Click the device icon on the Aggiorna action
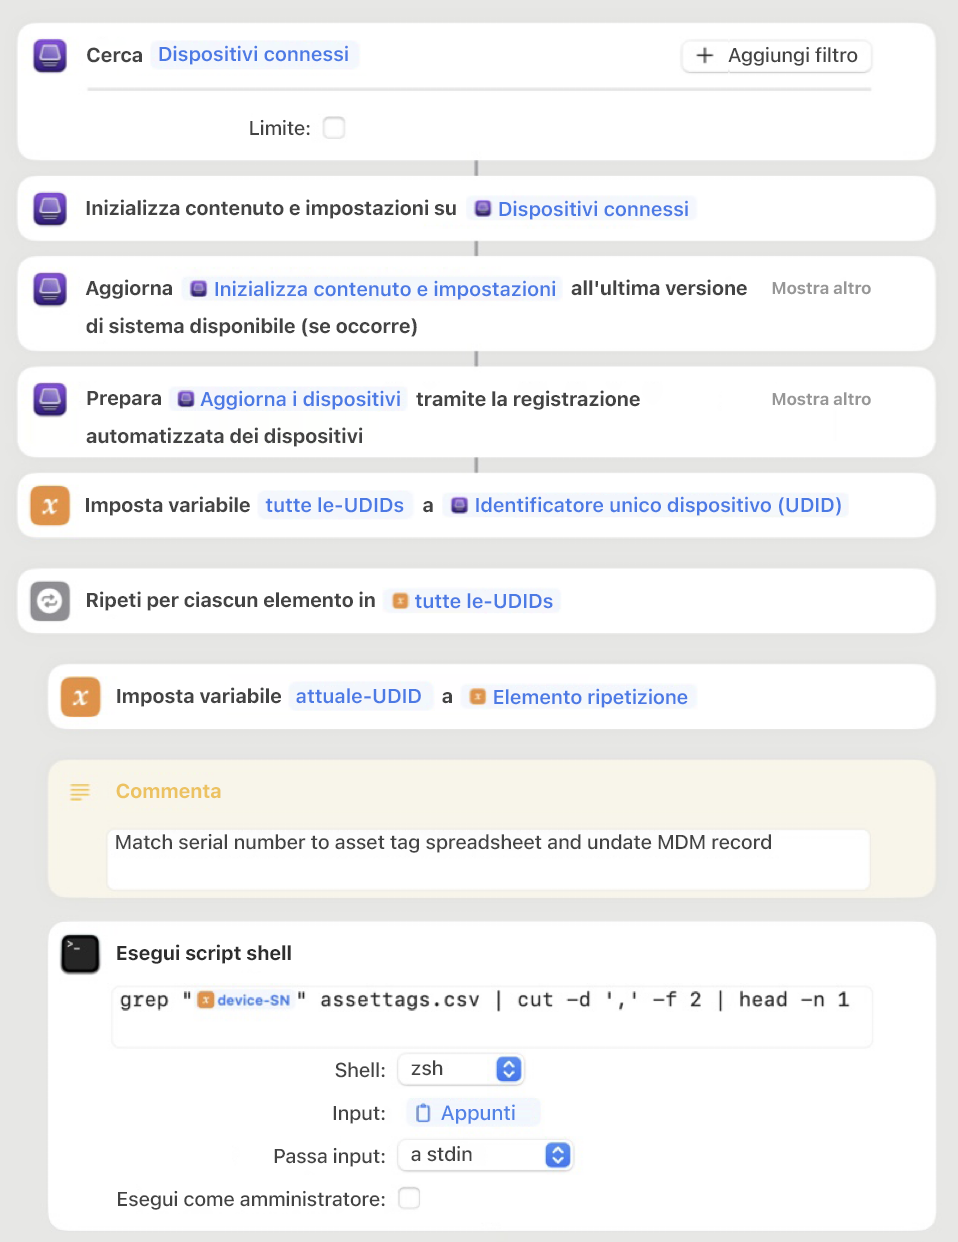 pyautogui.click(x=49, y=289)
